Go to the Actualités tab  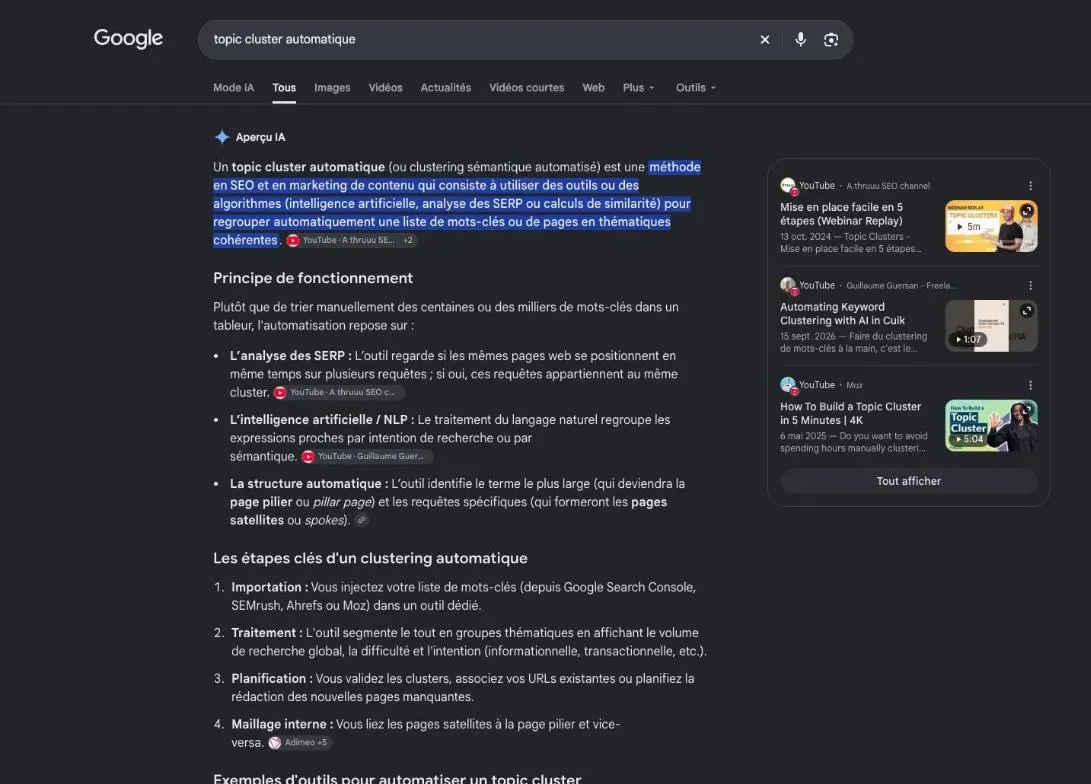[x=445, y=88]
